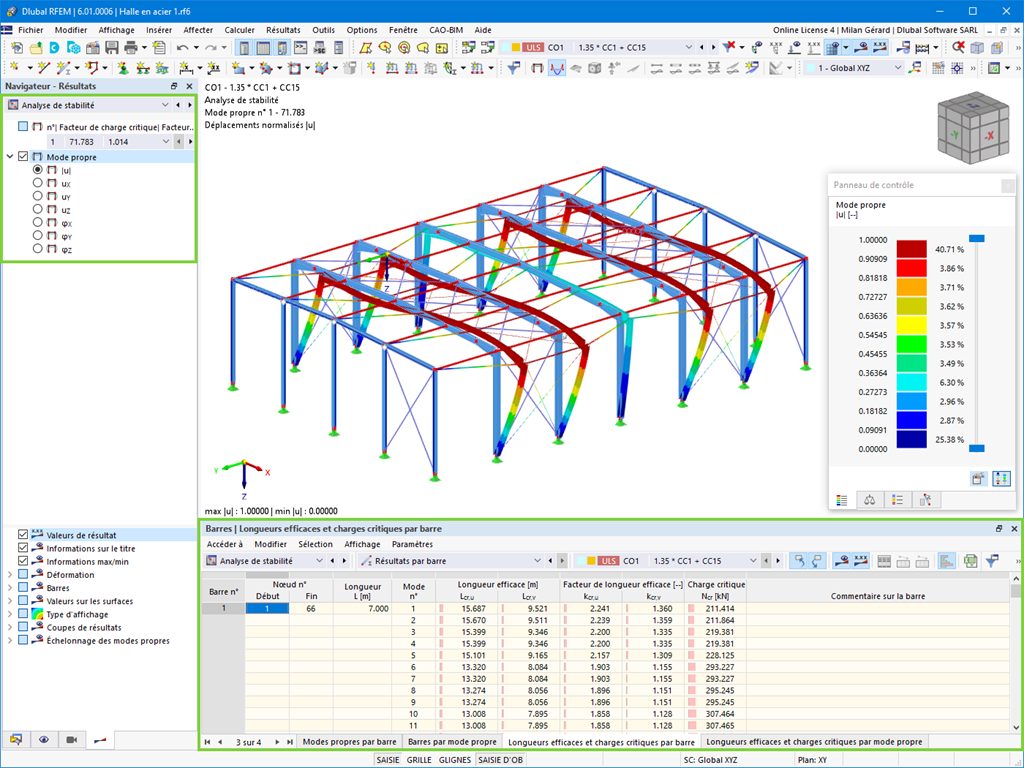Open the mode number 71.783 dropdown
The width and height of the screenshot is (1024, 768).
[108, 142]
